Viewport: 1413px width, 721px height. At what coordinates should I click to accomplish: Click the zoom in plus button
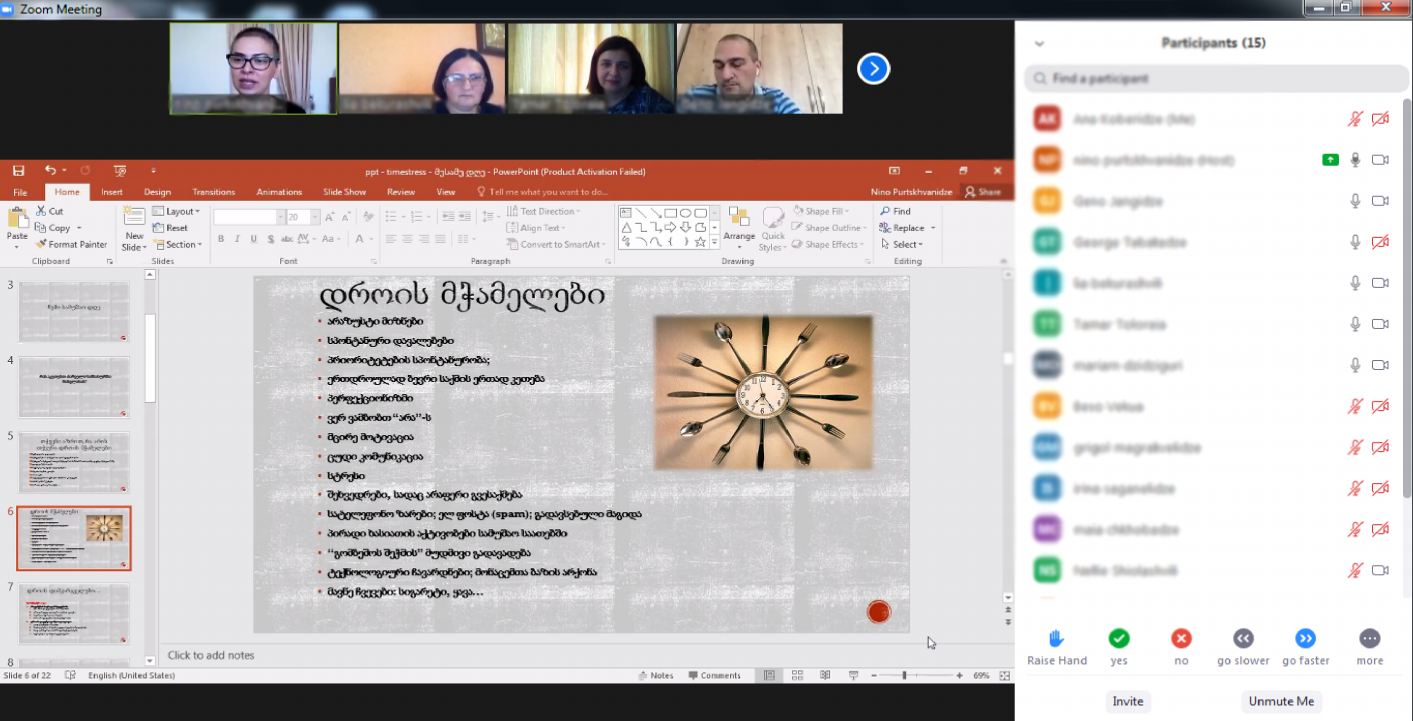[959, 676]
